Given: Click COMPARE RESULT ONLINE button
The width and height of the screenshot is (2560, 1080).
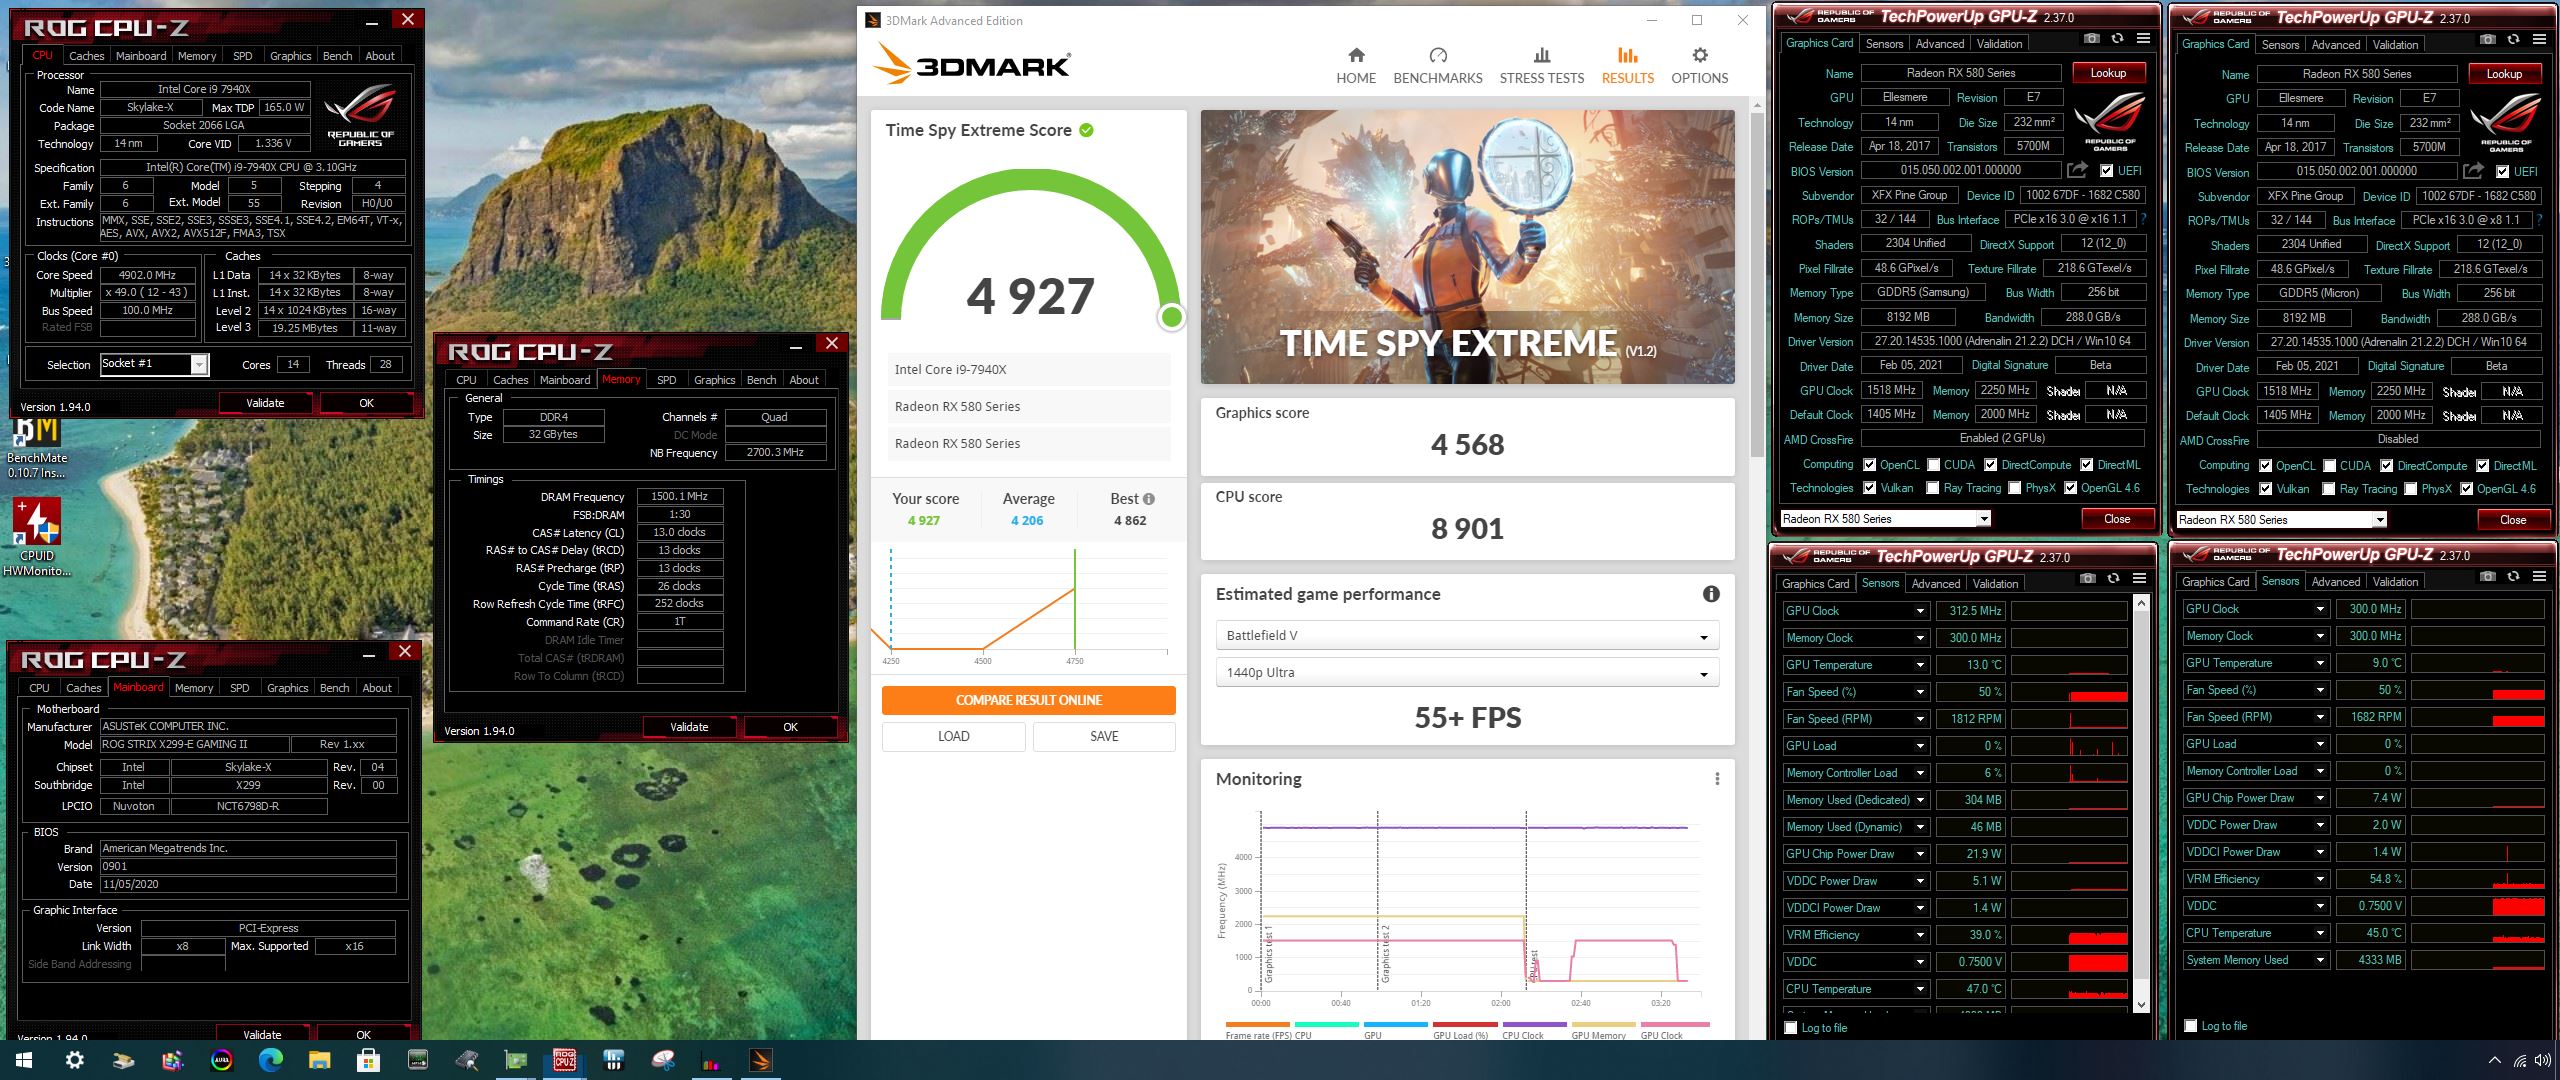Looking at the screenshot, I should click(x=1028, y=700).
